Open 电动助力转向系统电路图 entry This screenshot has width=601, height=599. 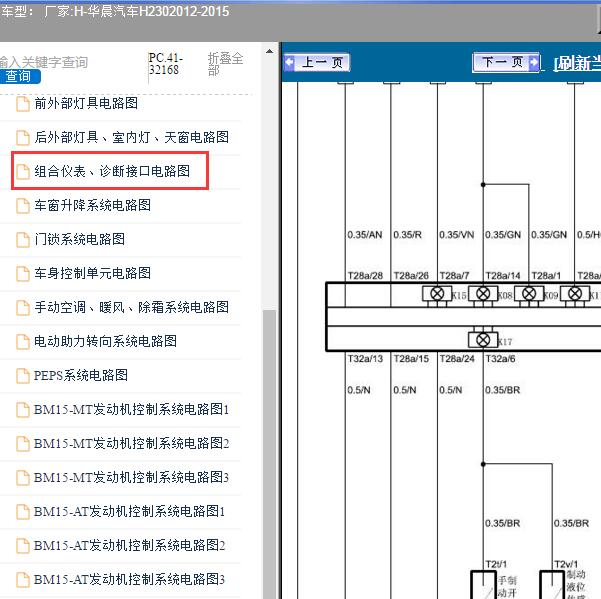click(105, 341)
